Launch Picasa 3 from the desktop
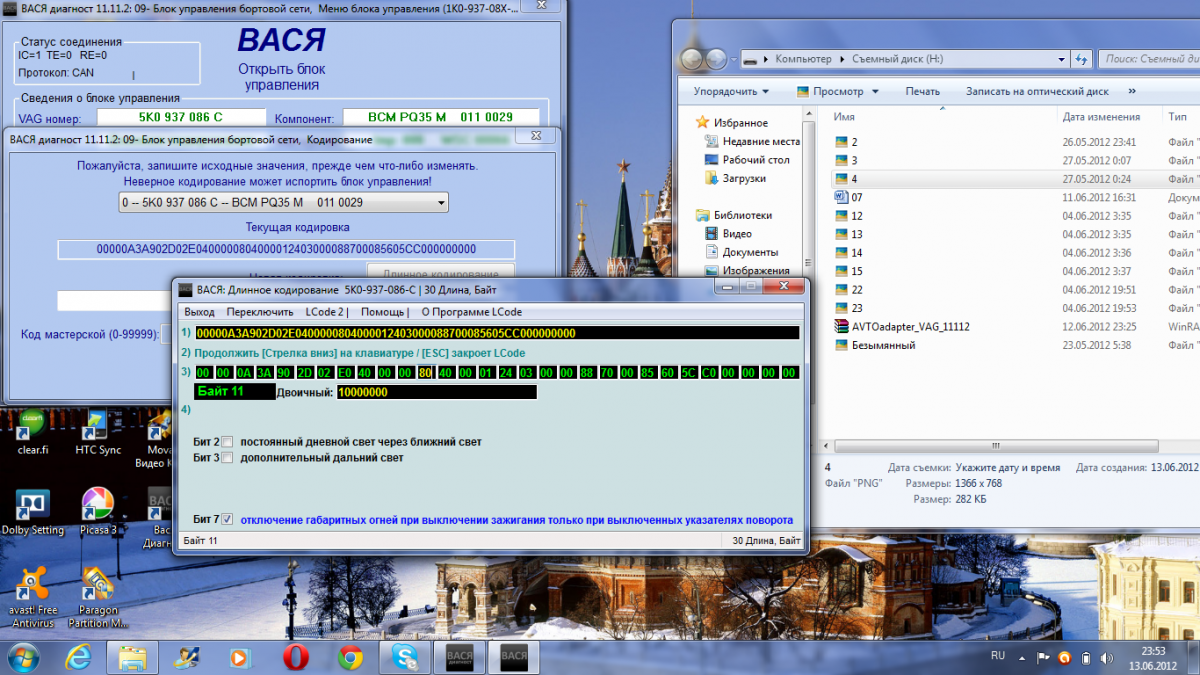This screenshot has width=1200, height=675. [x=97, y=511]
